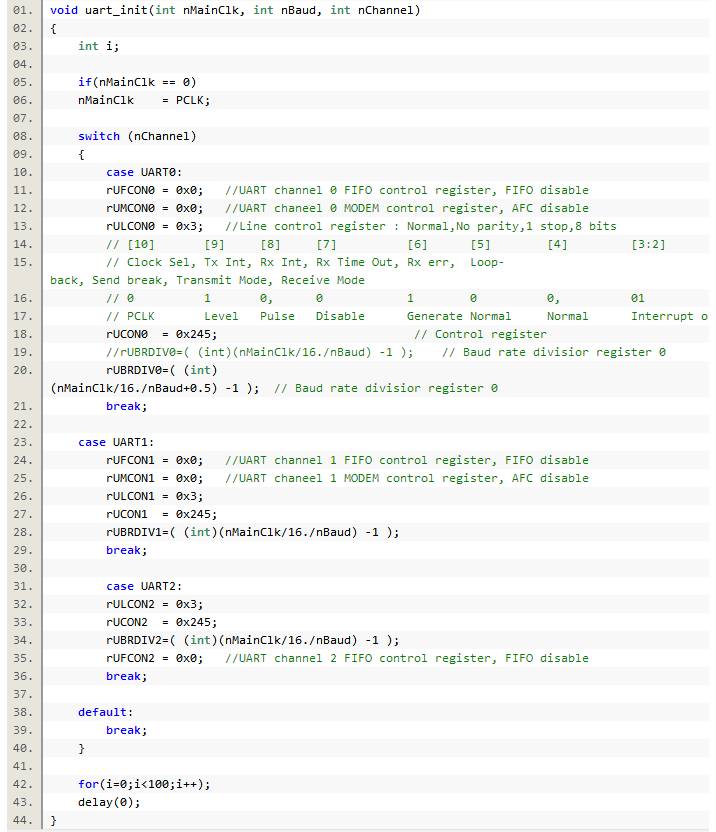Click the '// Control register' comment
The image size is (716, 832).
click(480, 335)
